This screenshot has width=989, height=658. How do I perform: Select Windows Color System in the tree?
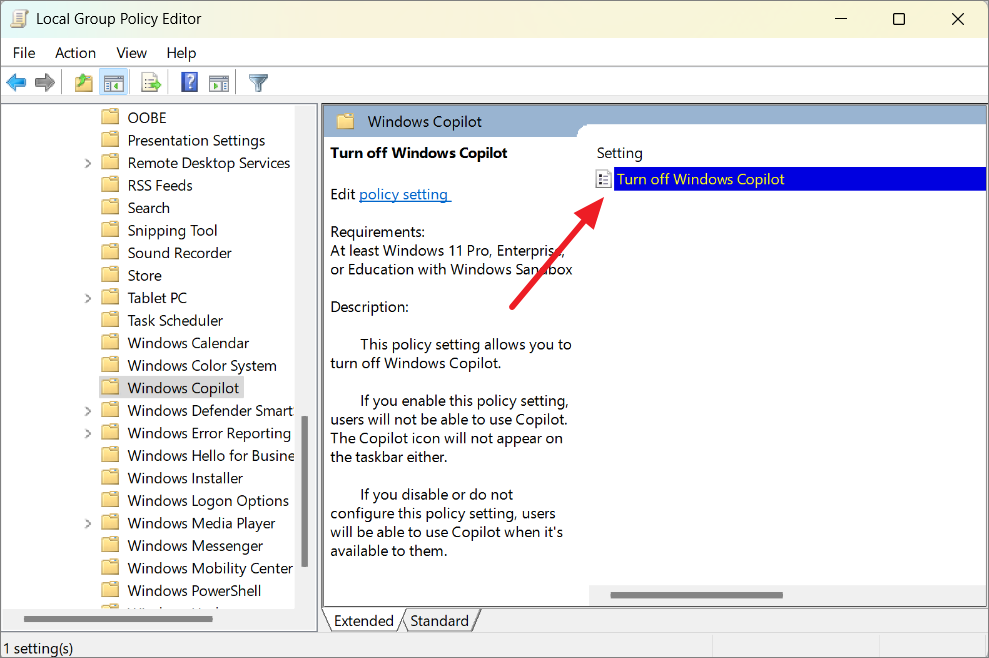tap(202, 365)
